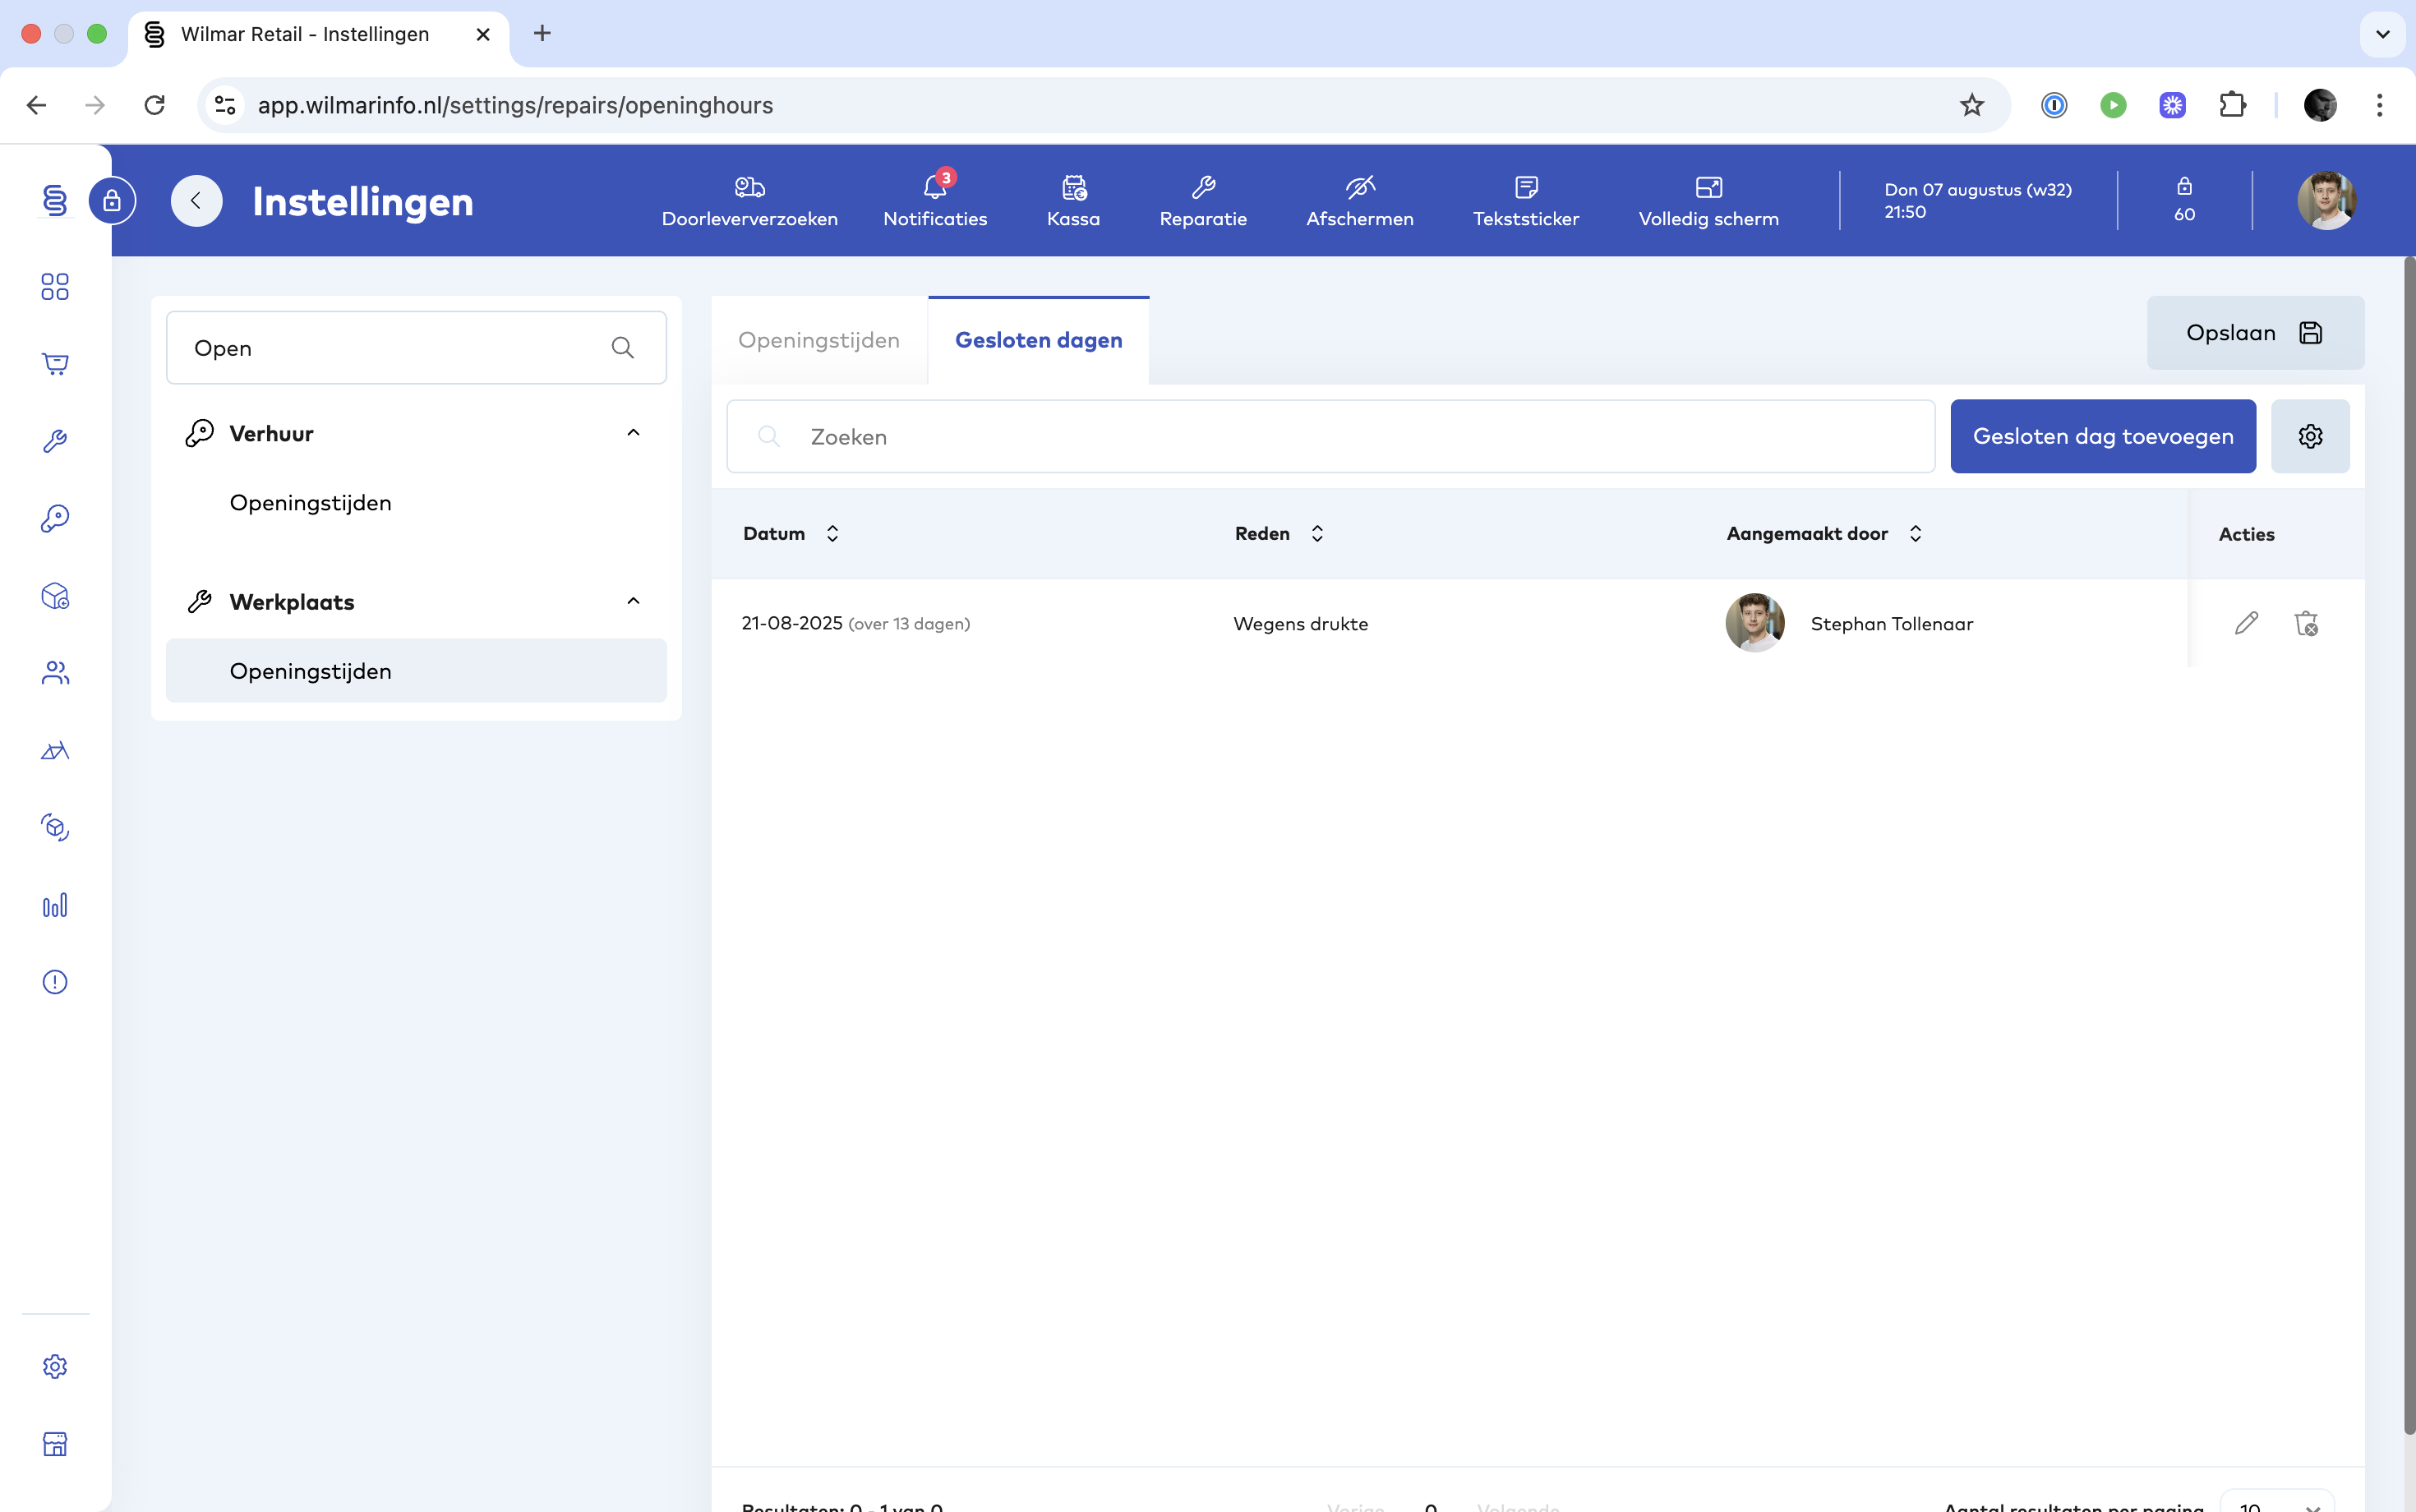Collapse the Werkplaats section
This screenshot has height=1512, width=2416.
pyautogui.click(x=633, y=601)
